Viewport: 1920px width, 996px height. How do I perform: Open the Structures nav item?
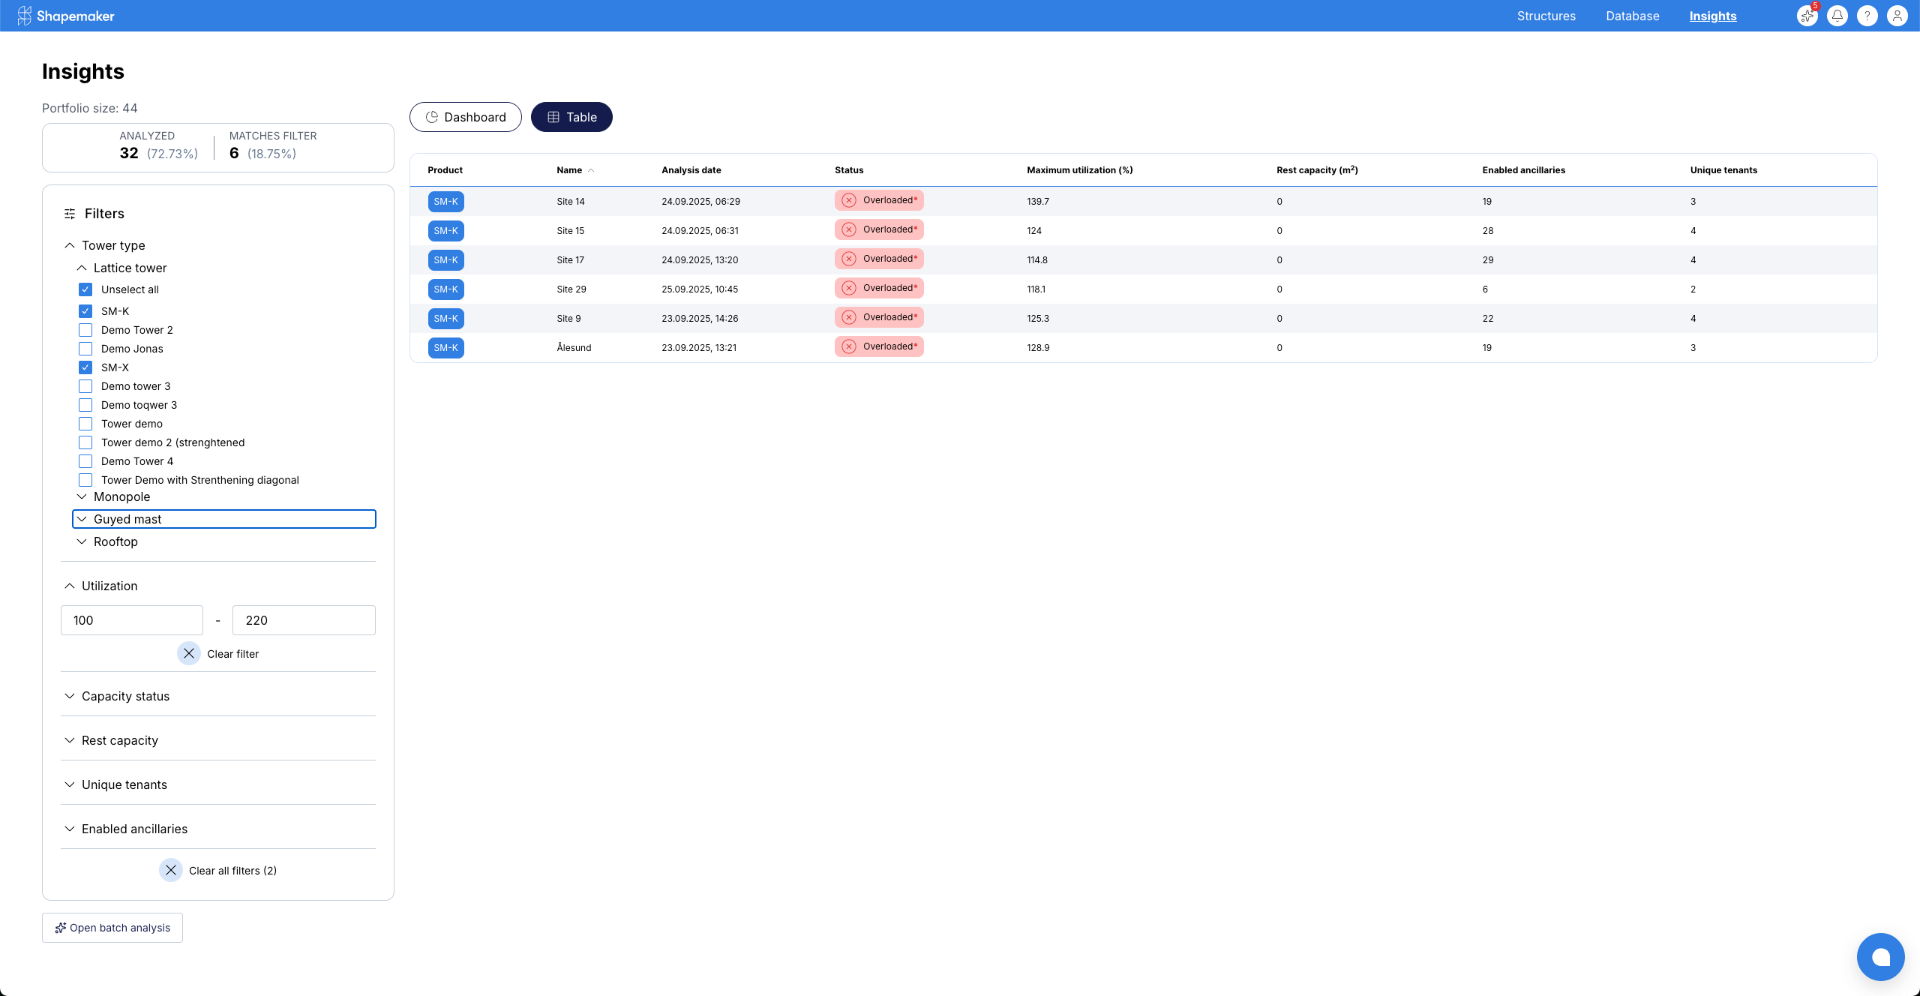pyautogui.click(x=1546, y=16)
